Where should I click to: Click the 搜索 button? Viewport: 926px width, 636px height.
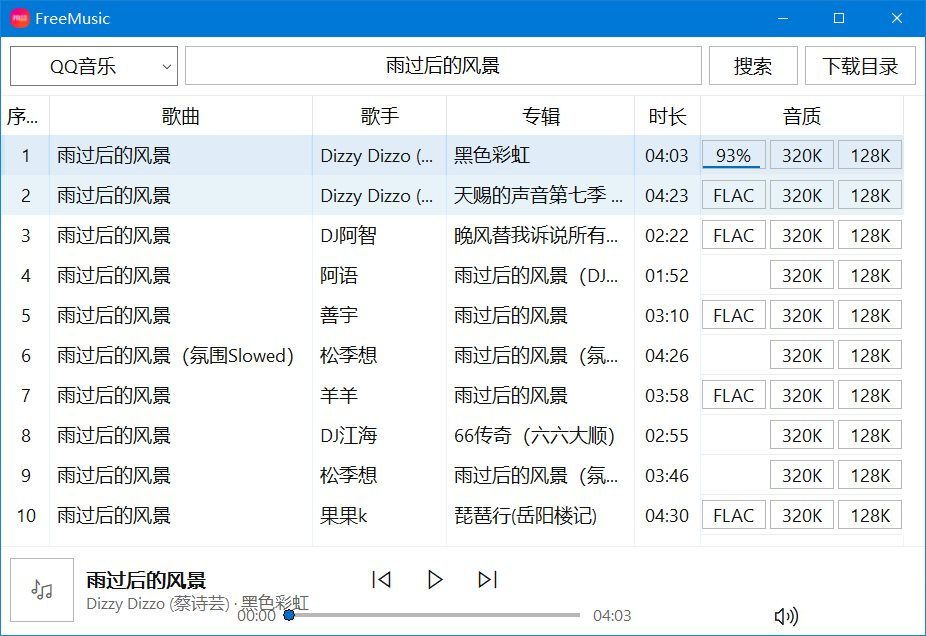(x=753, y=66)
